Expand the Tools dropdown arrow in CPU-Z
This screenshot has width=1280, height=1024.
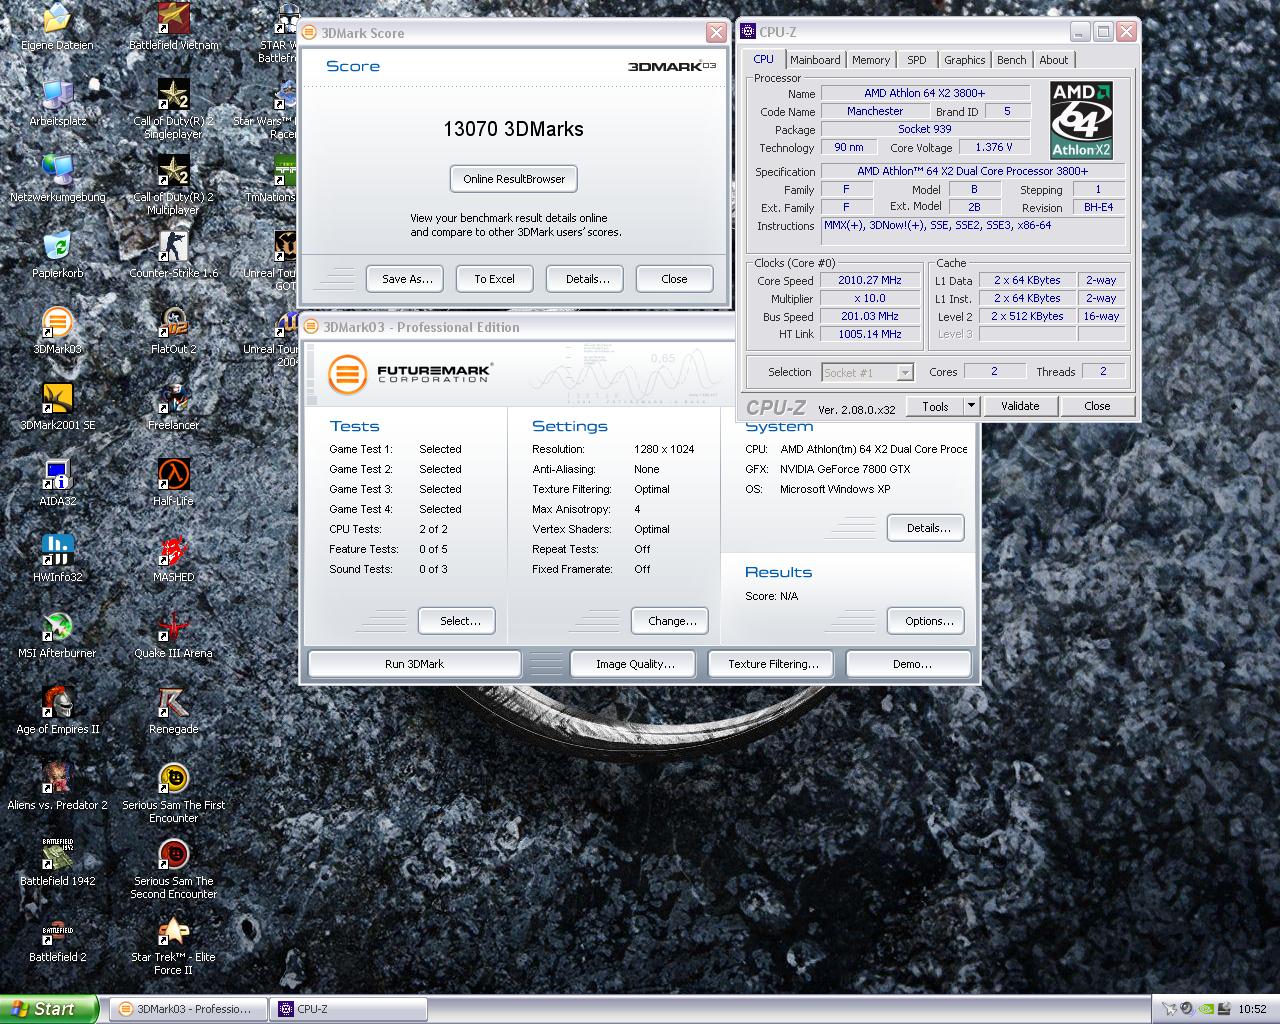click(x=971, y=406)
